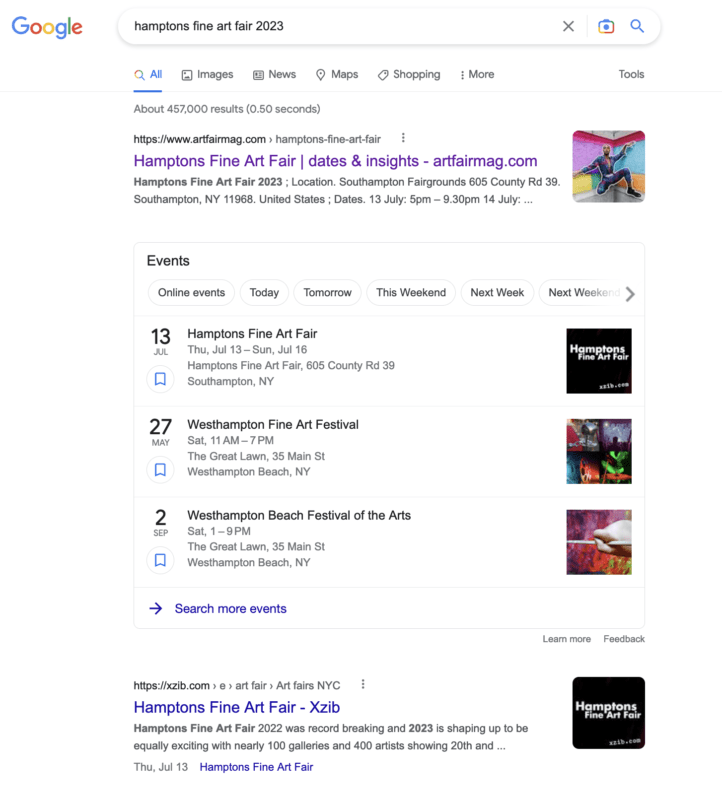Filter events by Online events chip

click(x=191, y=293)
